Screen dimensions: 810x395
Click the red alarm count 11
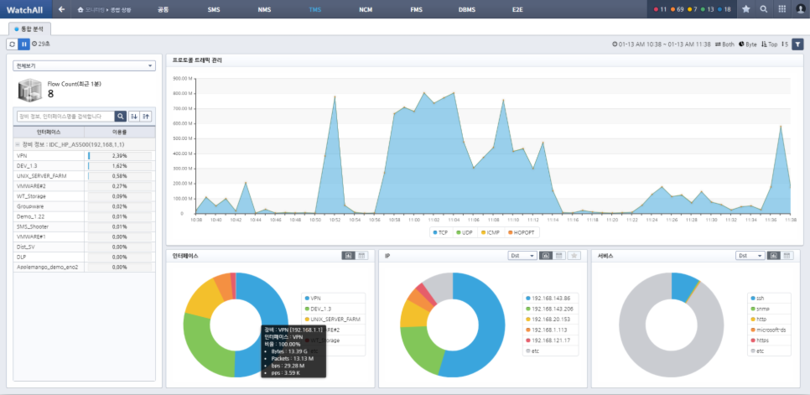660,9
